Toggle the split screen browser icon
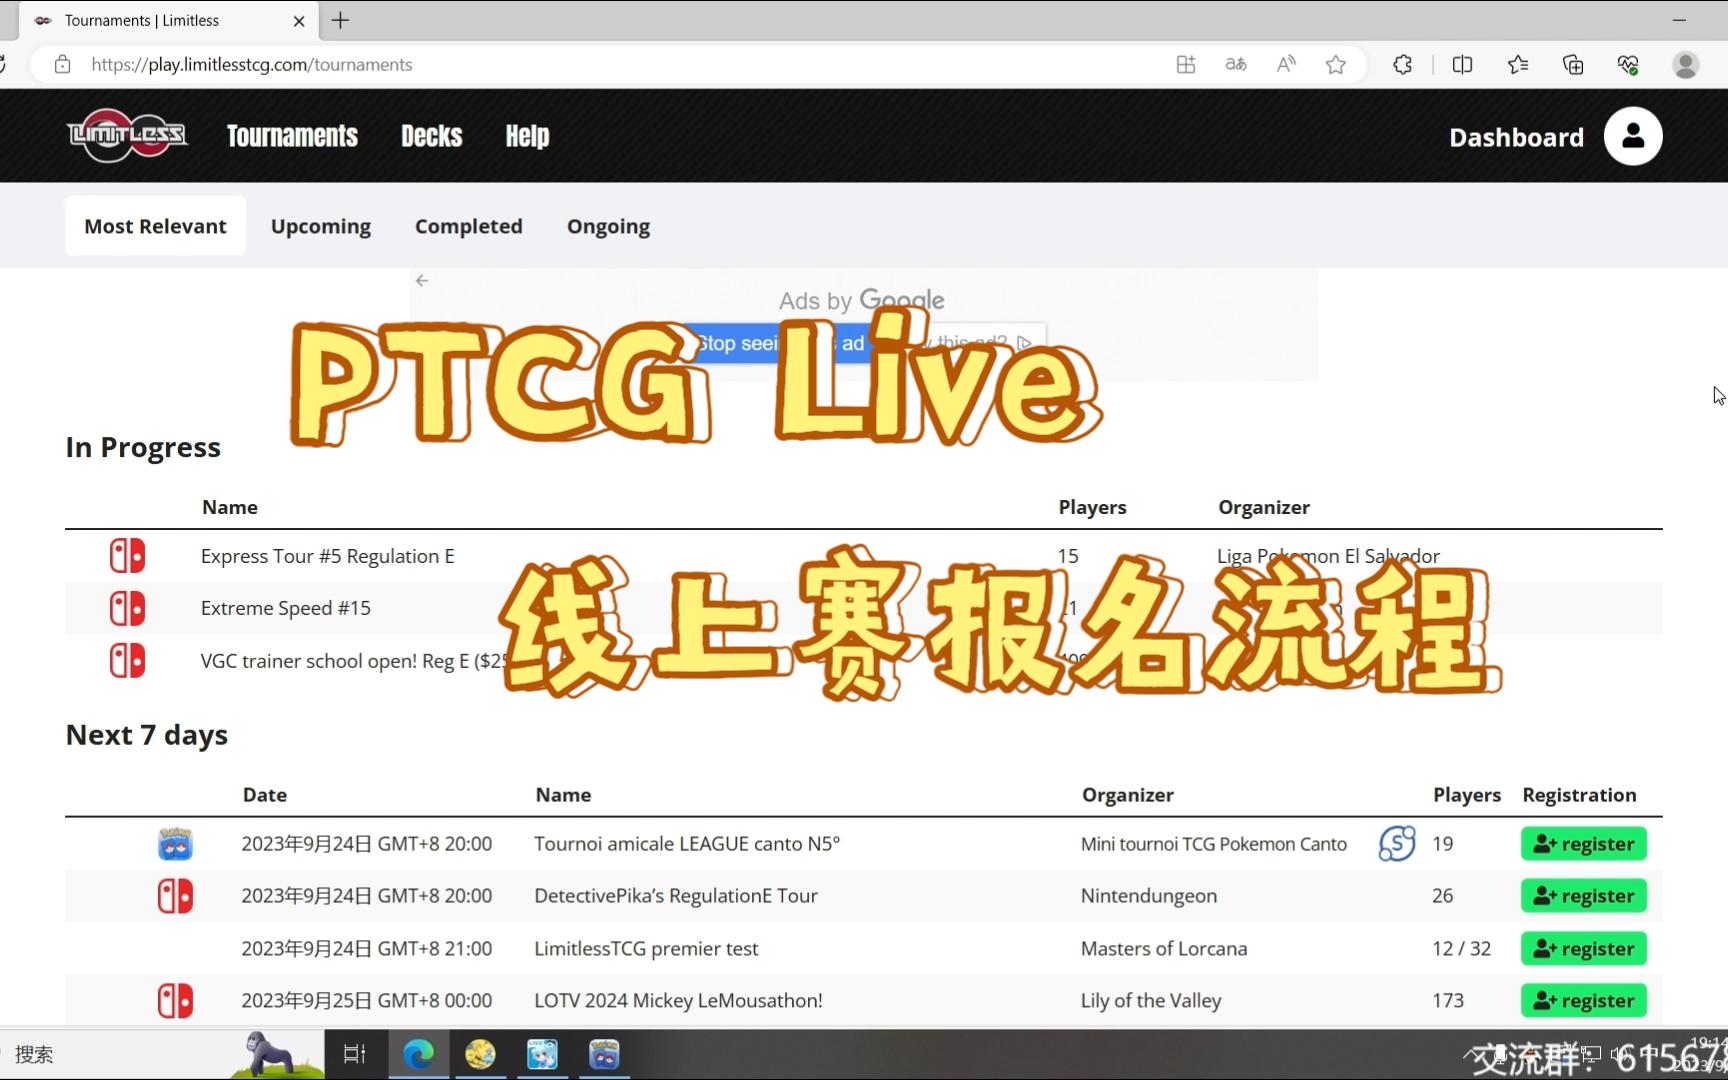This screenshot has width=1728, height=1080. point(1462,65)
